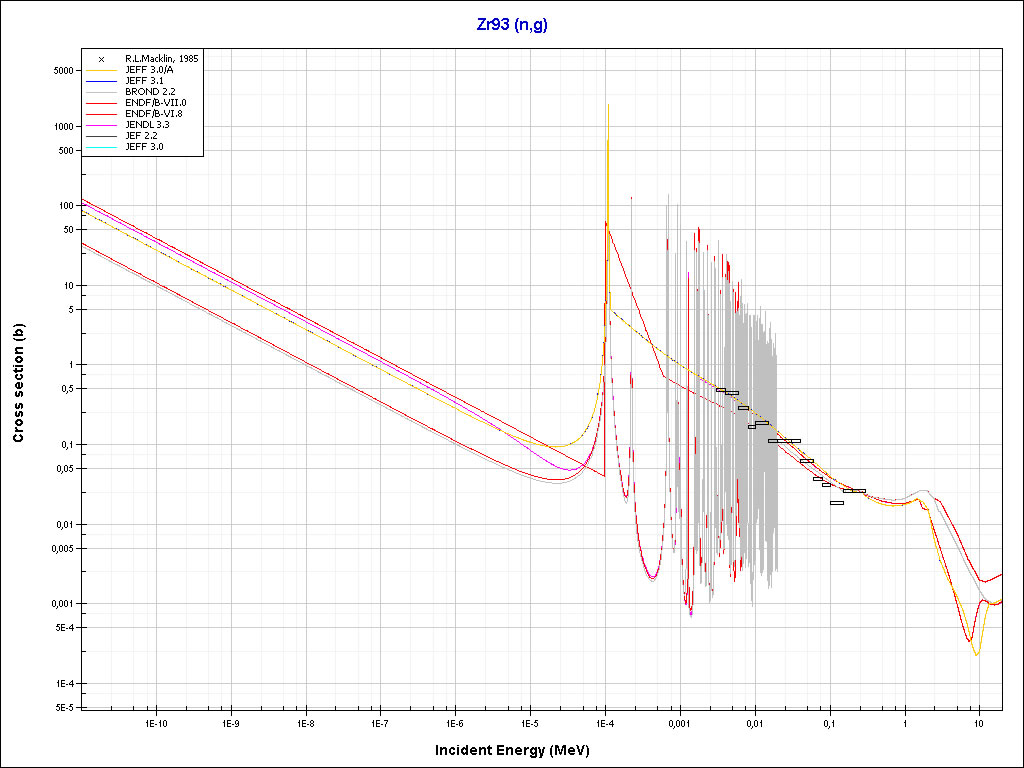The width and height of the screenshot is (1024, 768).
Task: Select the R.L.Macklin, 1985 legend entry
Action: [162, 60]
